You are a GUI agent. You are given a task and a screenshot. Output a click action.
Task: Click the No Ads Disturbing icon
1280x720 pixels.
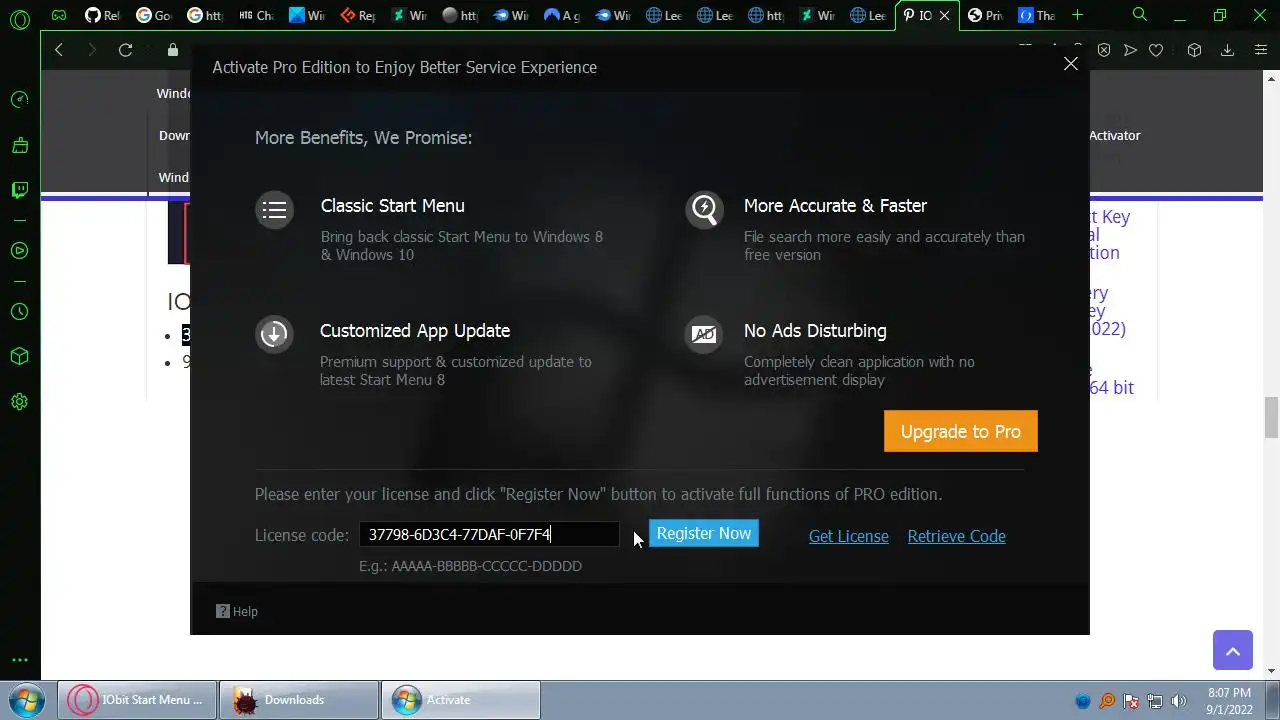click(704, 334)
